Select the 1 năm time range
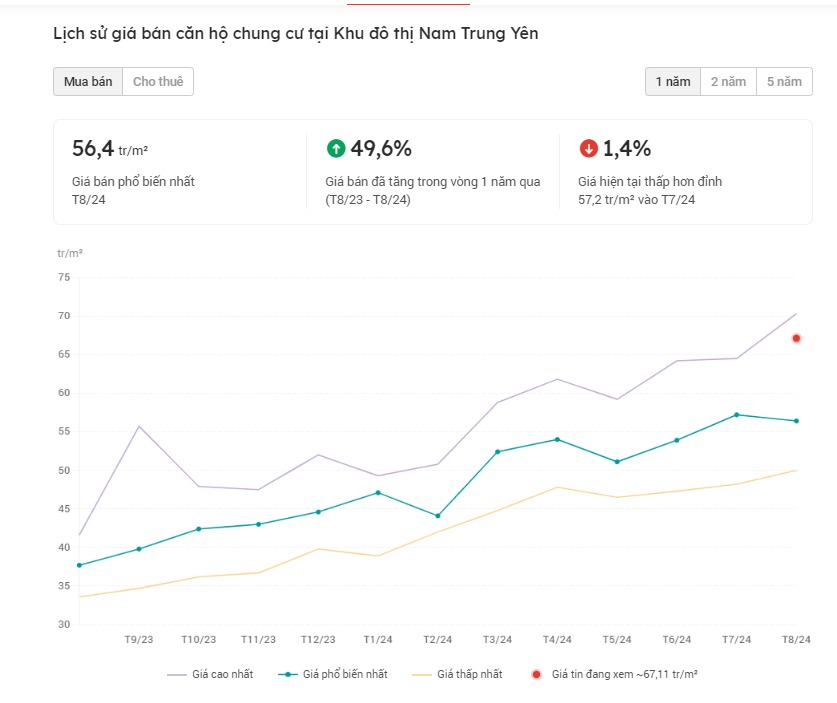This screenshot has height=703, width=837. 672,82
